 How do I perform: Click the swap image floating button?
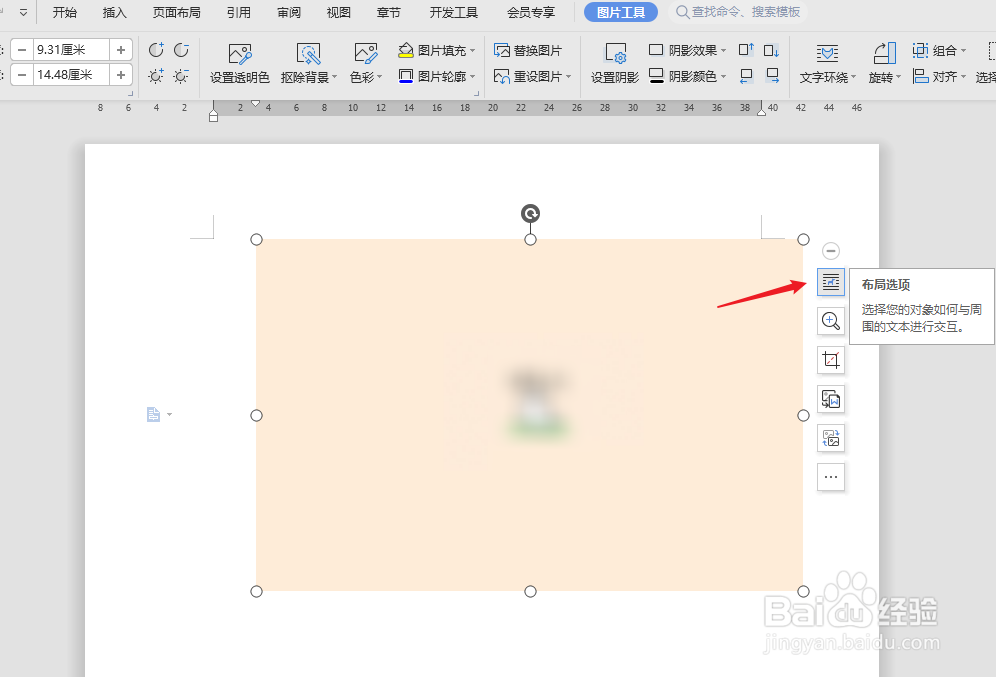point(831,438)
